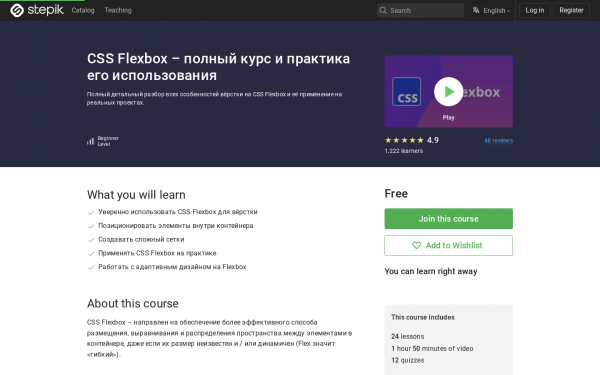
Task: Click the Beginner Level bars icon
Action: coord(90,142)
